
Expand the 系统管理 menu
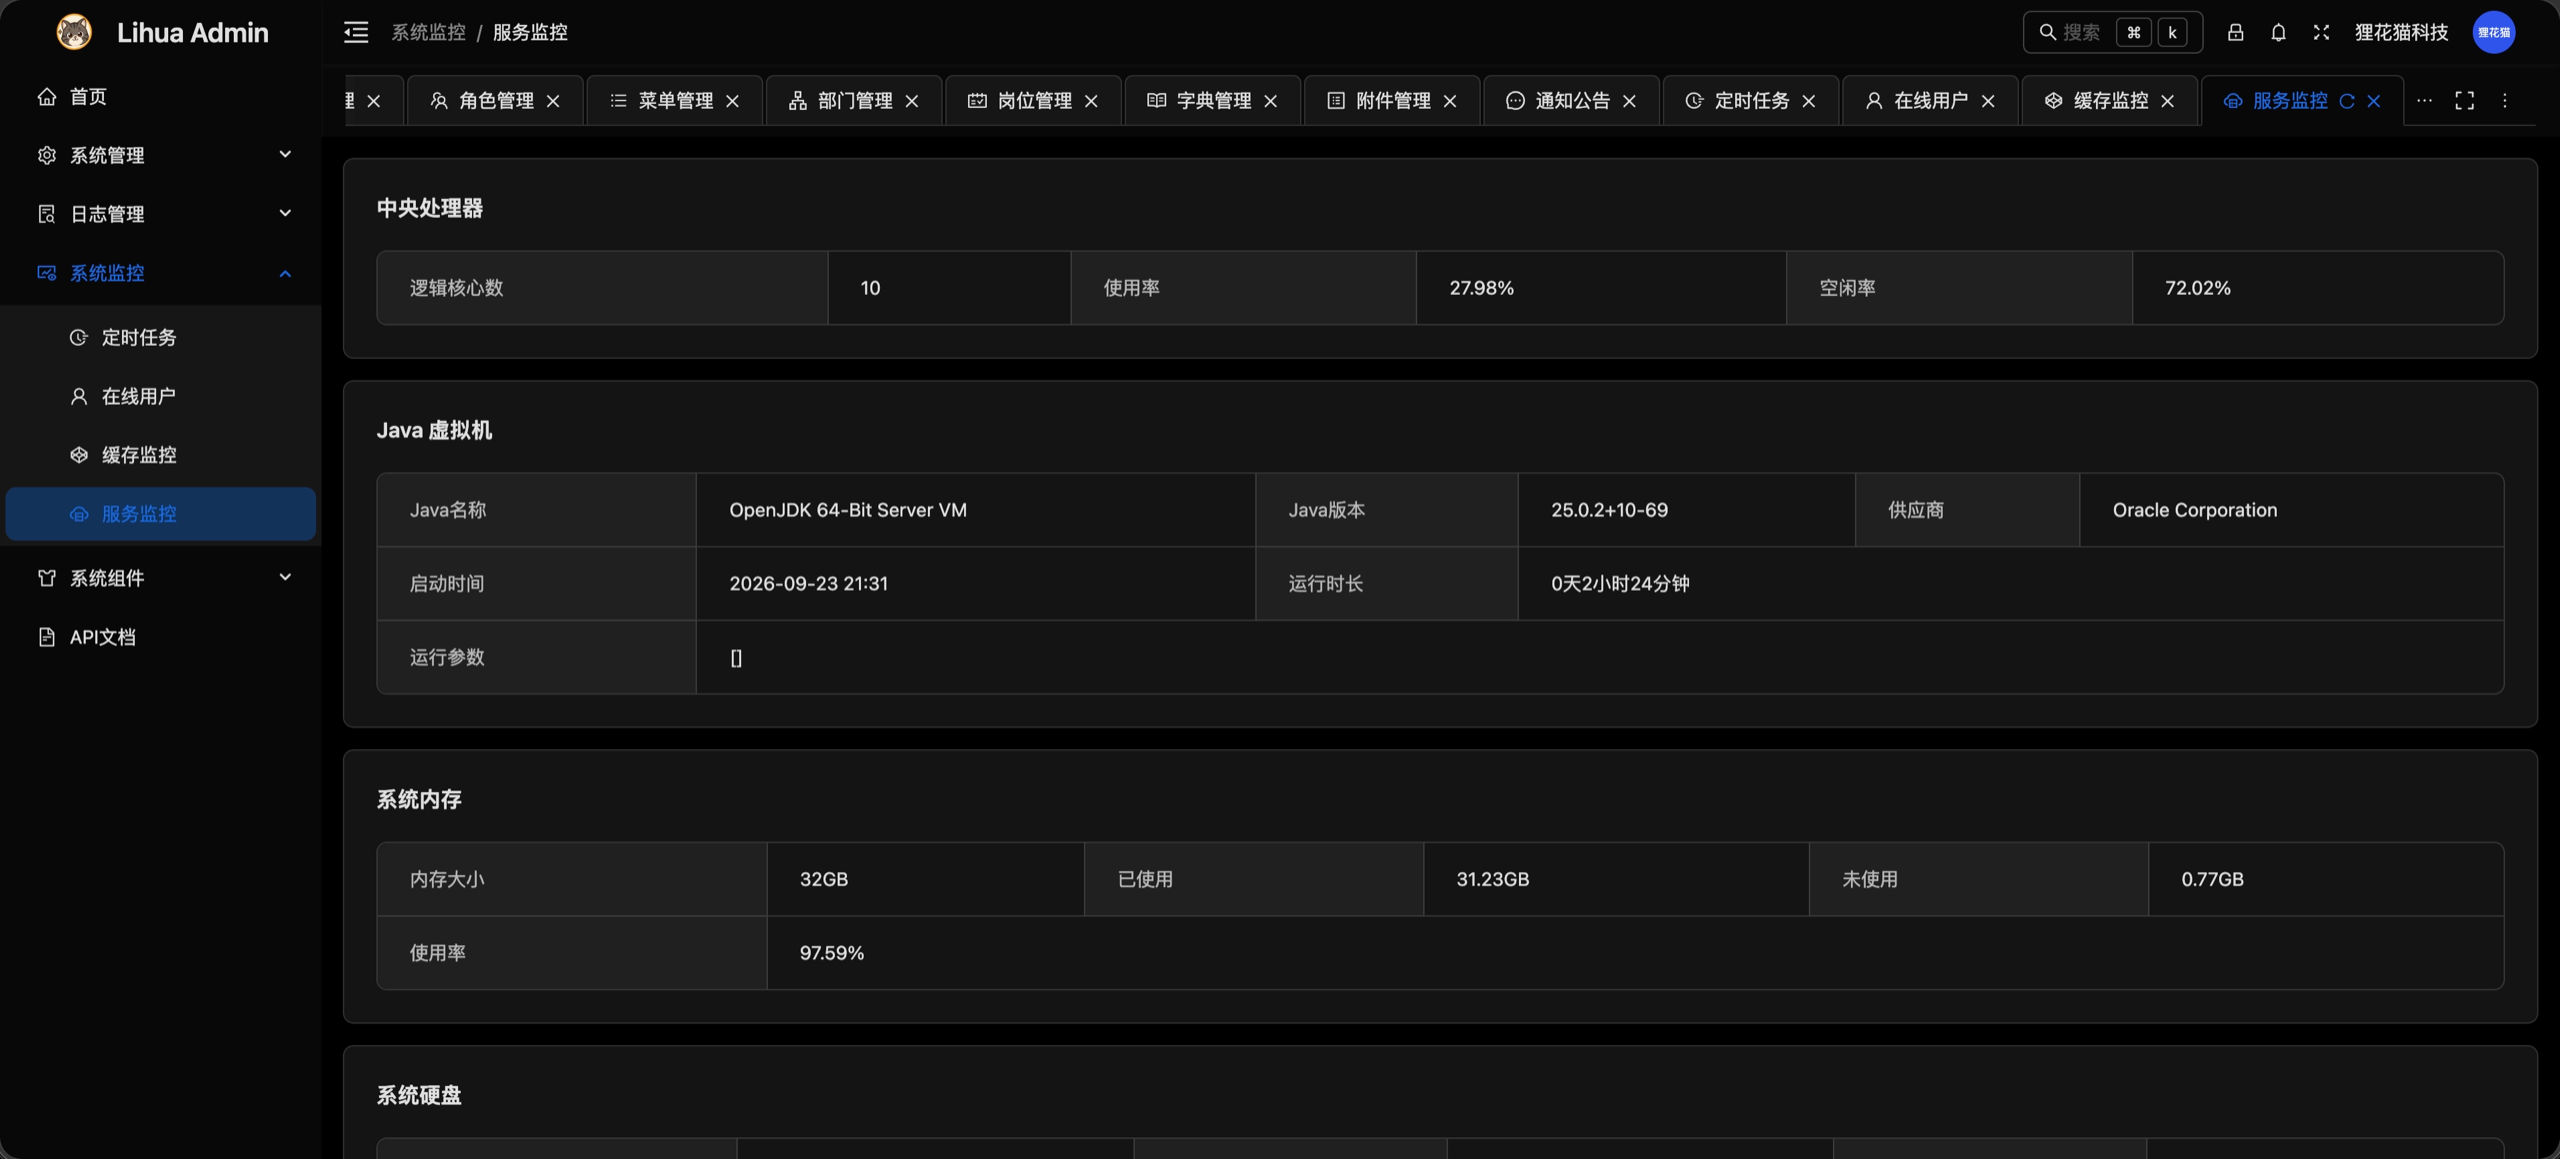click(160, 155)
